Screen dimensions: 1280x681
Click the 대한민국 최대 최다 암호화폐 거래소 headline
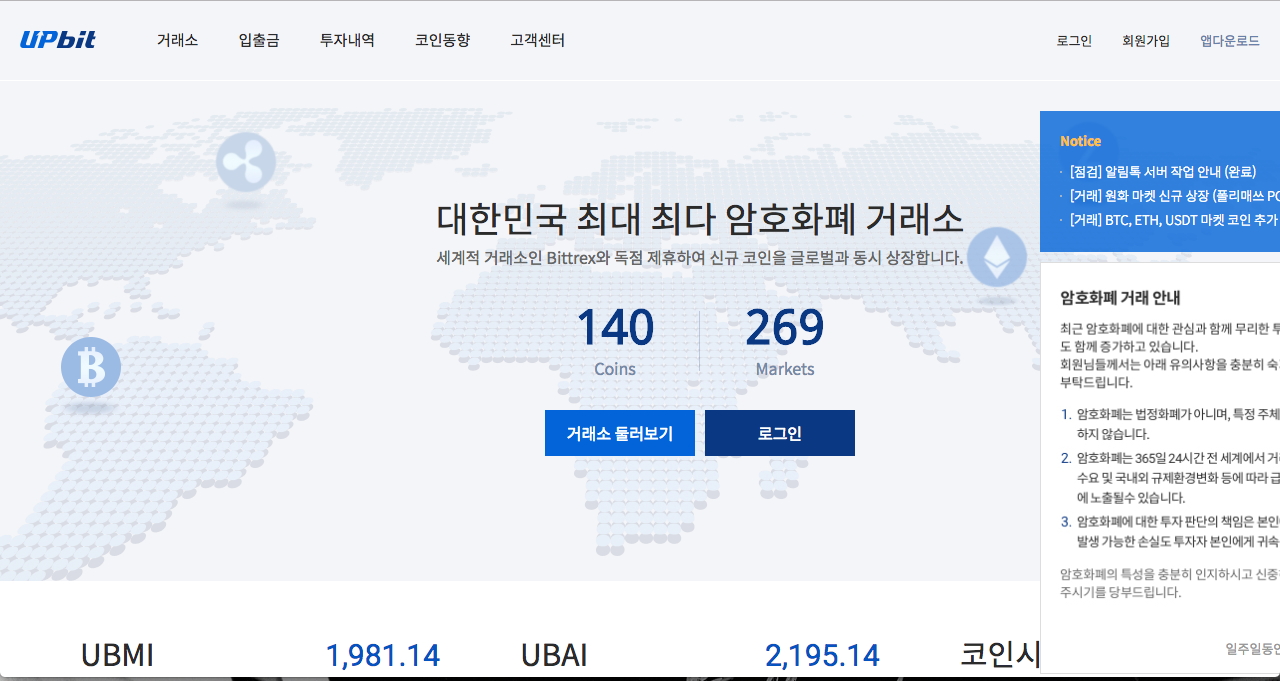point(700,217)
